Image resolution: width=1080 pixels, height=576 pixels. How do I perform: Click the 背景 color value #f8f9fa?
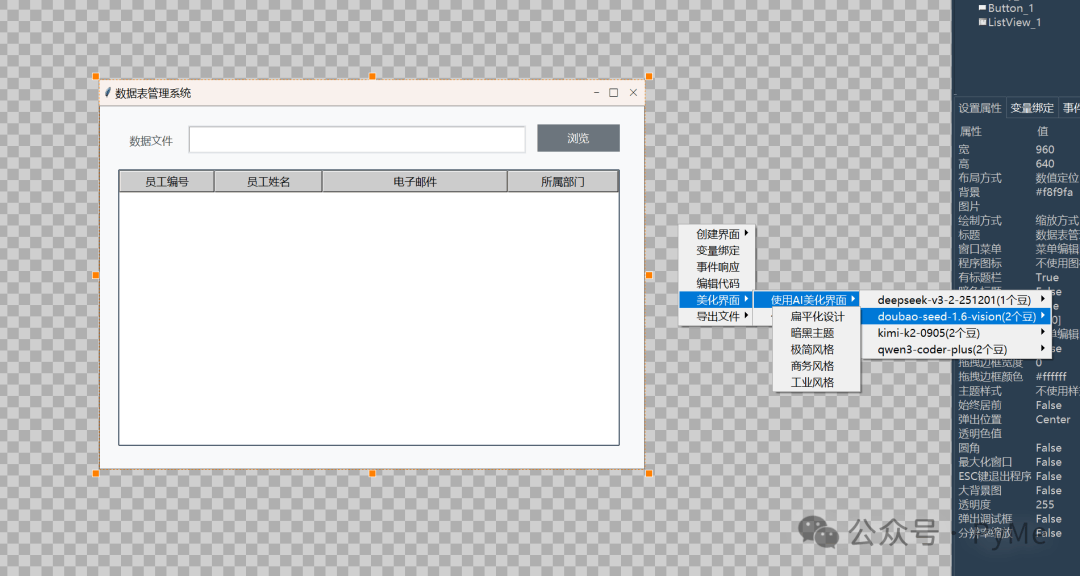pos(1054,192)
